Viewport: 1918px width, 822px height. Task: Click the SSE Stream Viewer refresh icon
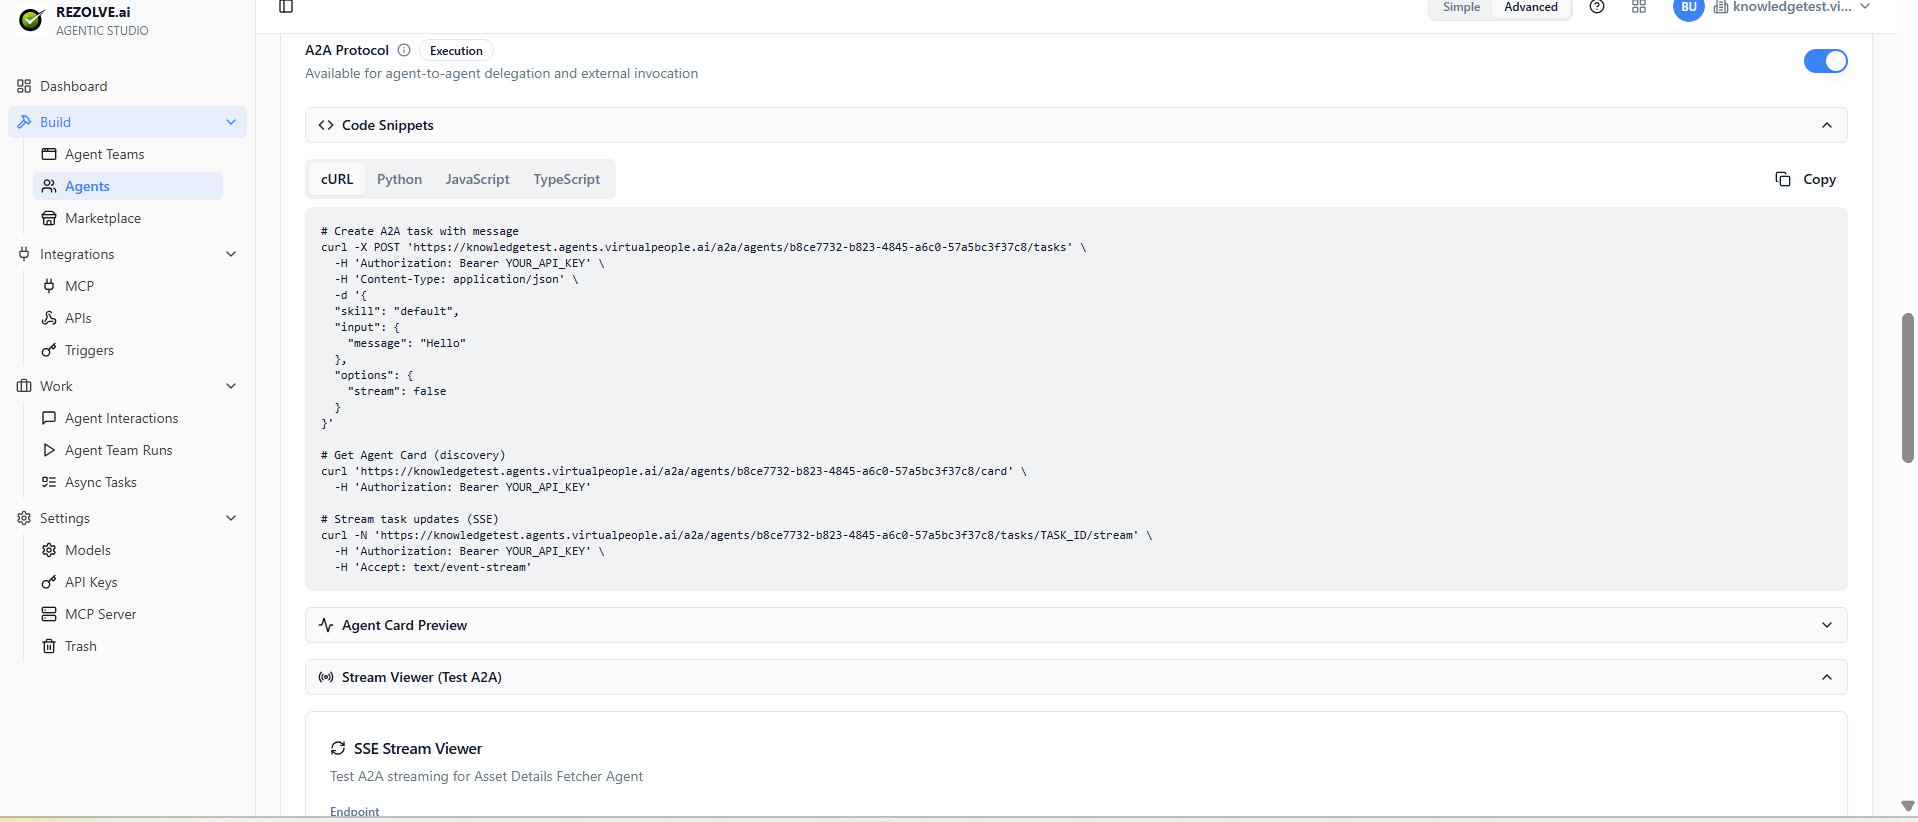click(338, 748)
